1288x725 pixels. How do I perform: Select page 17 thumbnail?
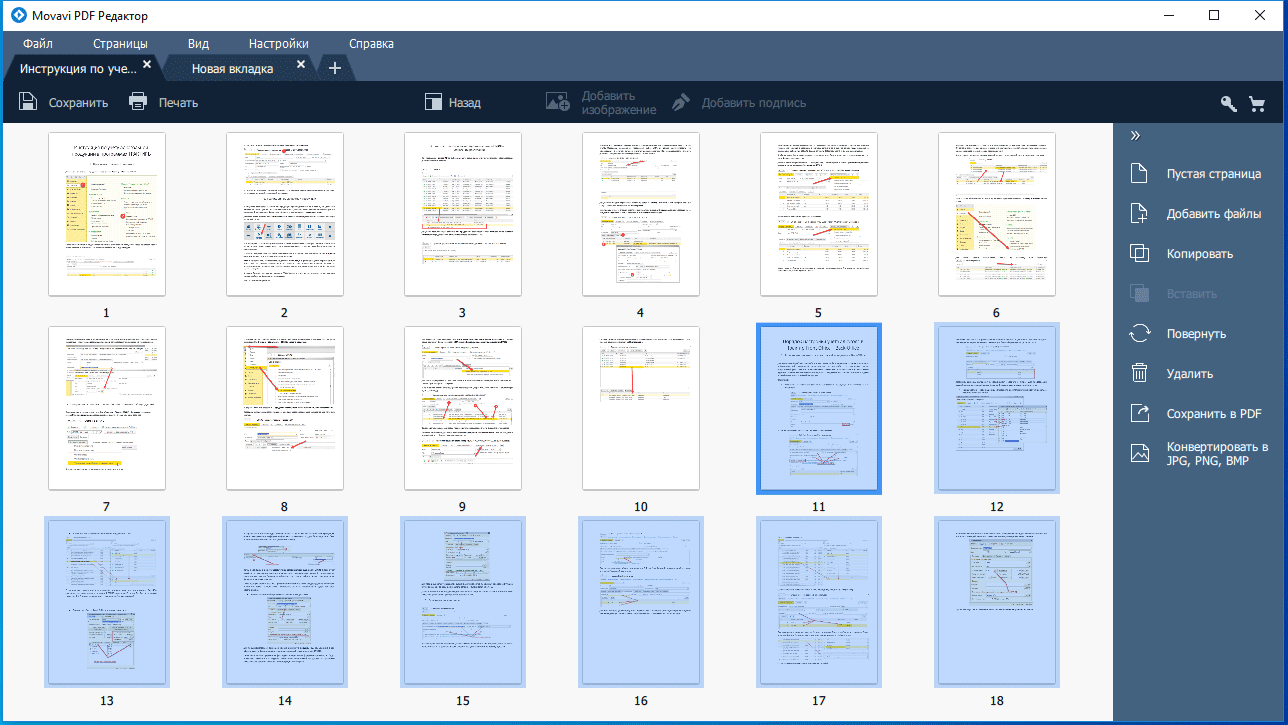[818, 602]
